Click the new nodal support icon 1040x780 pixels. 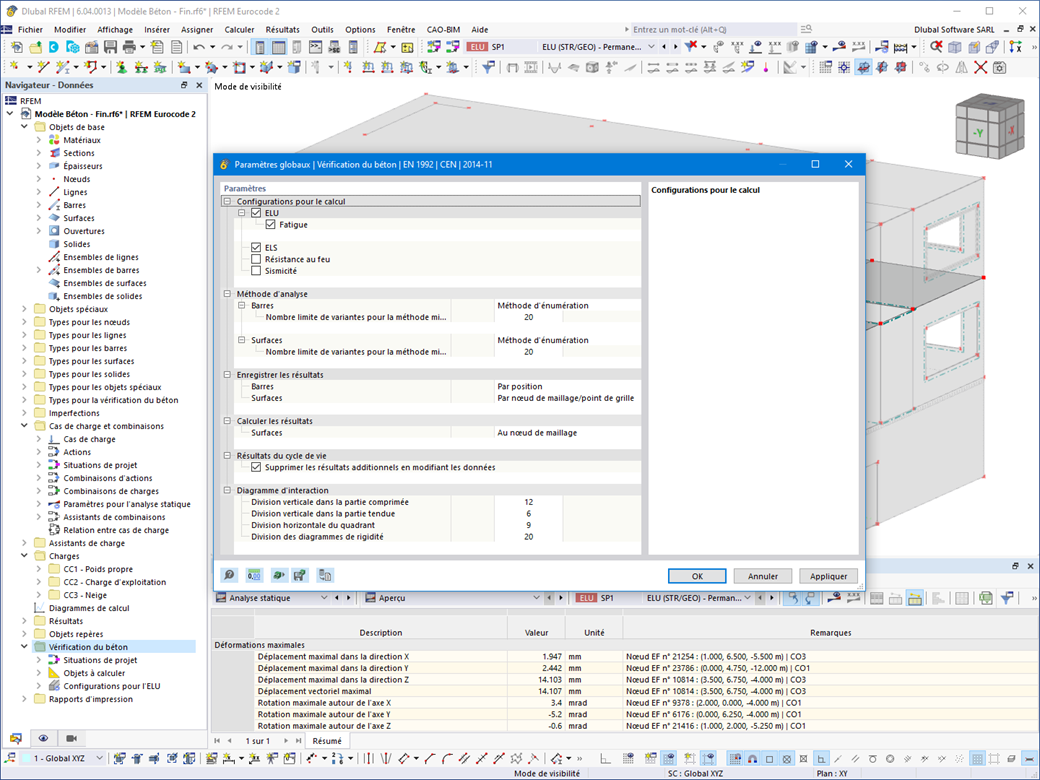[x=122, y=67]
